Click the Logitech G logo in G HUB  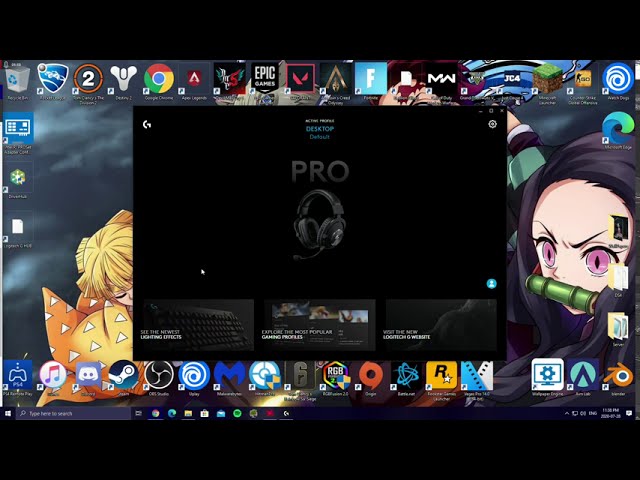click(x=147, y=124)
